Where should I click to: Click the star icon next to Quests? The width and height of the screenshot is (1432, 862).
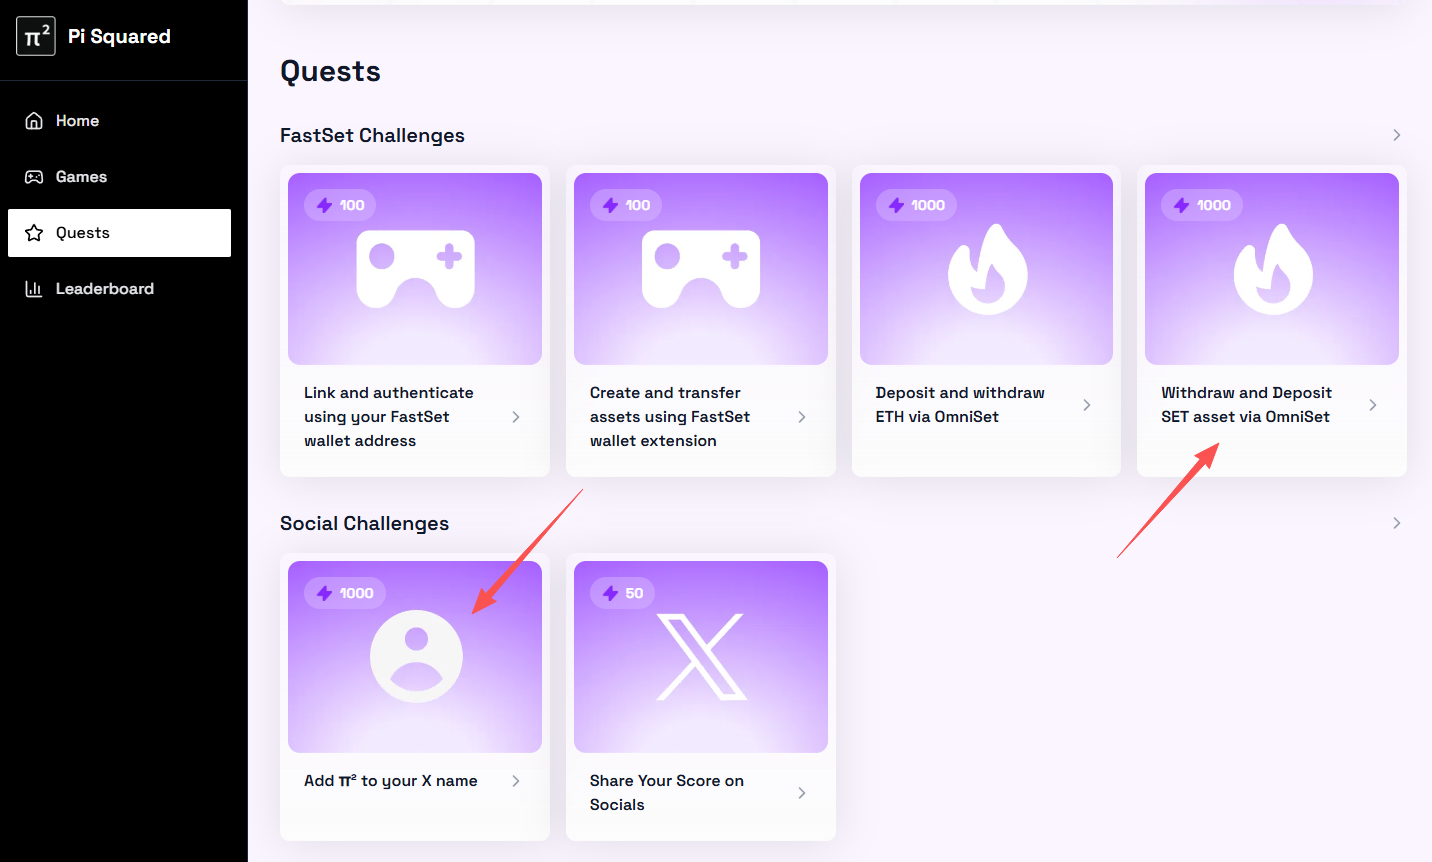[34, 232]
